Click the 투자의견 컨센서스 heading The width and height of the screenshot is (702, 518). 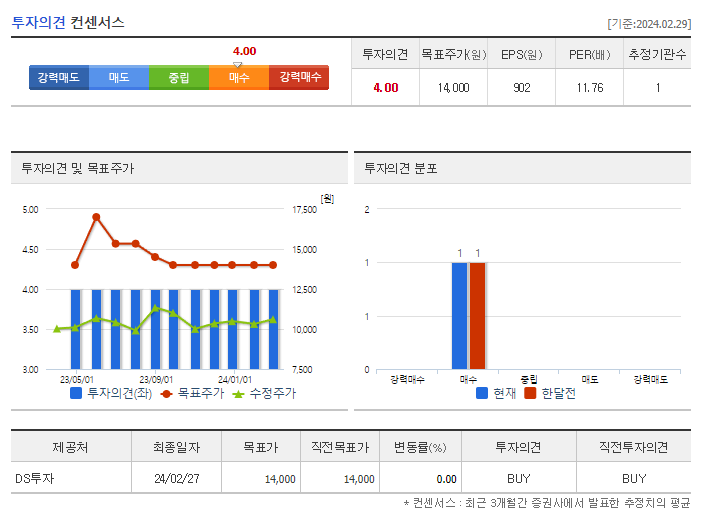tap(68, 22)
